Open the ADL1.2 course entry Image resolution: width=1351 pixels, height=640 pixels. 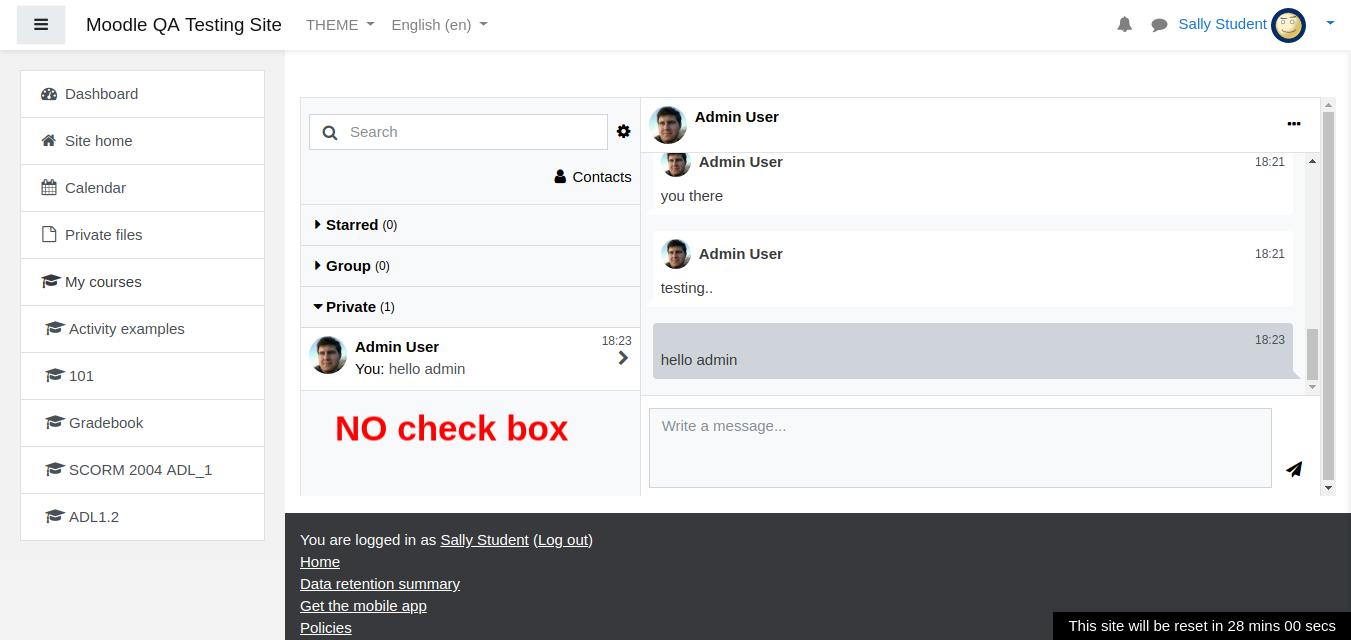coord(142,517)
